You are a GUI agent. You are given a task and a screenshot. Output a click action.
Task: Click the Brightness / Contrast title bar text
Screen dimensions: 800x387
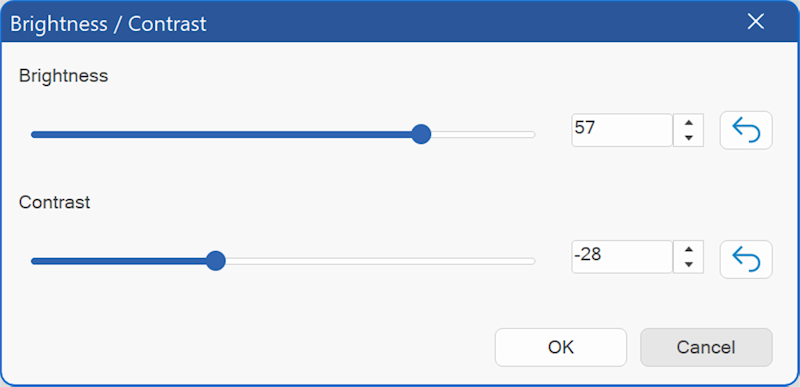click(x=108, y=23)
